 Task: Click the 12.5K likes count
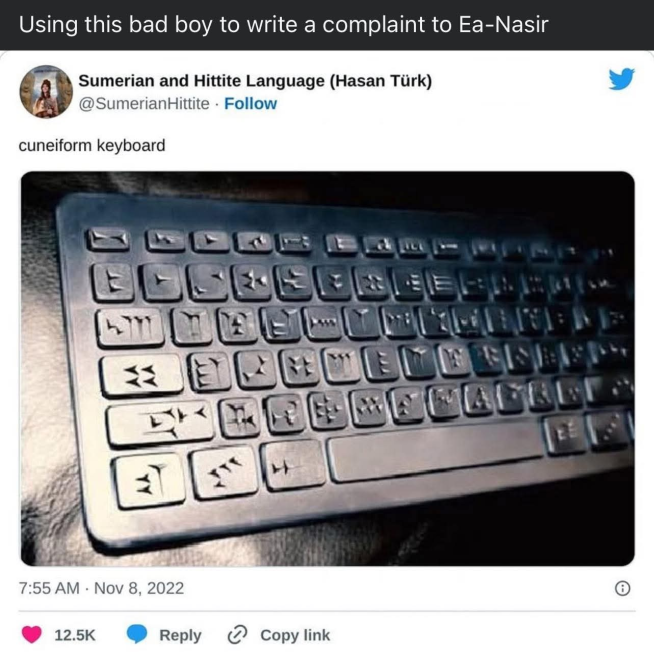(75, 635)
